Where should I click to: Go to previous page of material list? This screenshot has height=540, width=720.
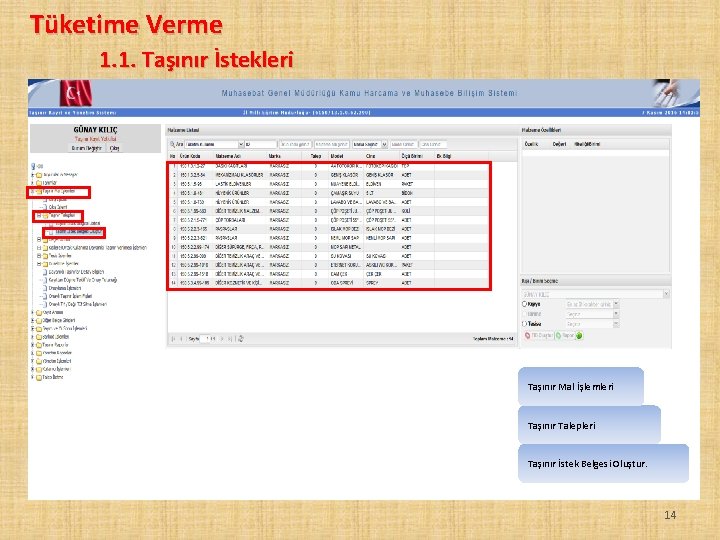coord(181,339)
